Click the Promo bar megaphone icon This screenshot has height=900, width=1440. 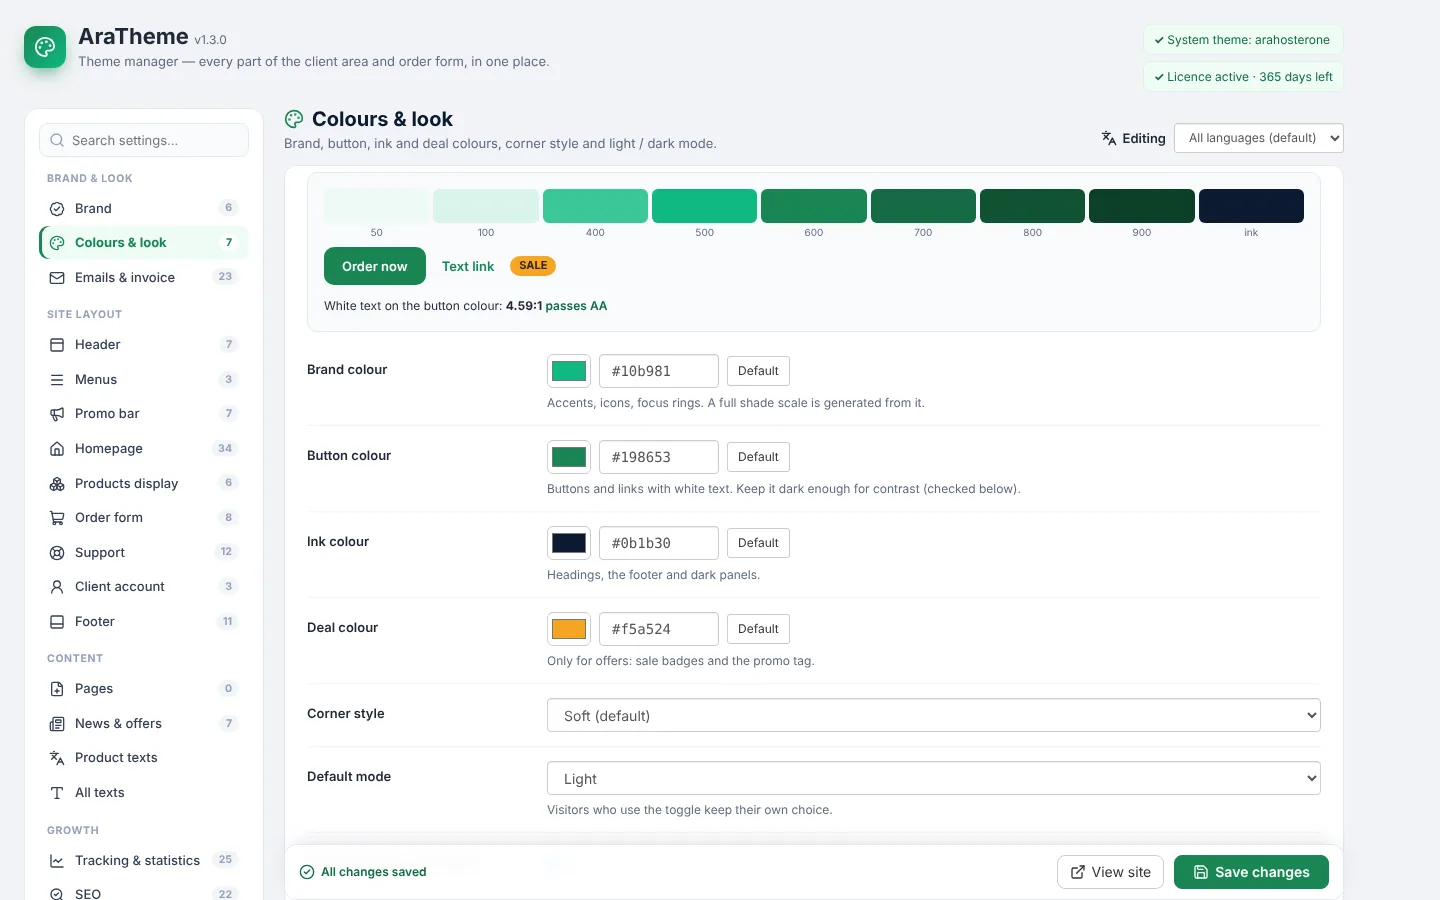(x=57, y=414)
